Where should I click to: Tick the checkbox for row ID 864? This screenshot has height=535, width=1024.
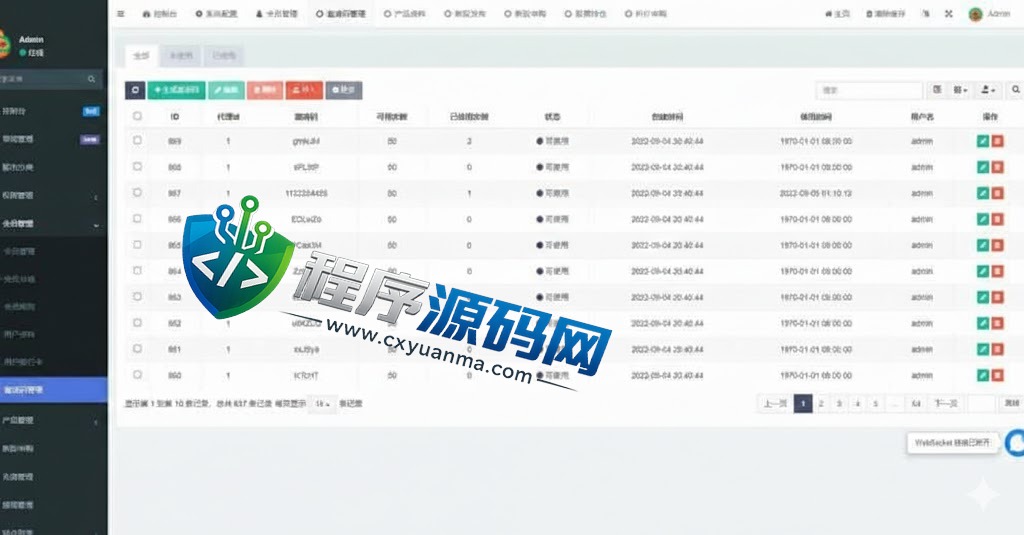pyautogui.click(x=137, y=270)
